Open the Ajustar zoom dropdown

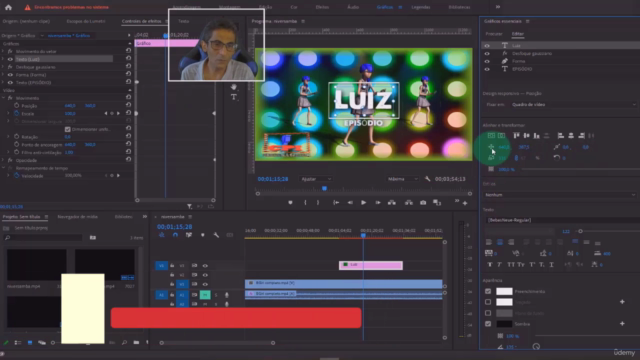tap(316, 179)
